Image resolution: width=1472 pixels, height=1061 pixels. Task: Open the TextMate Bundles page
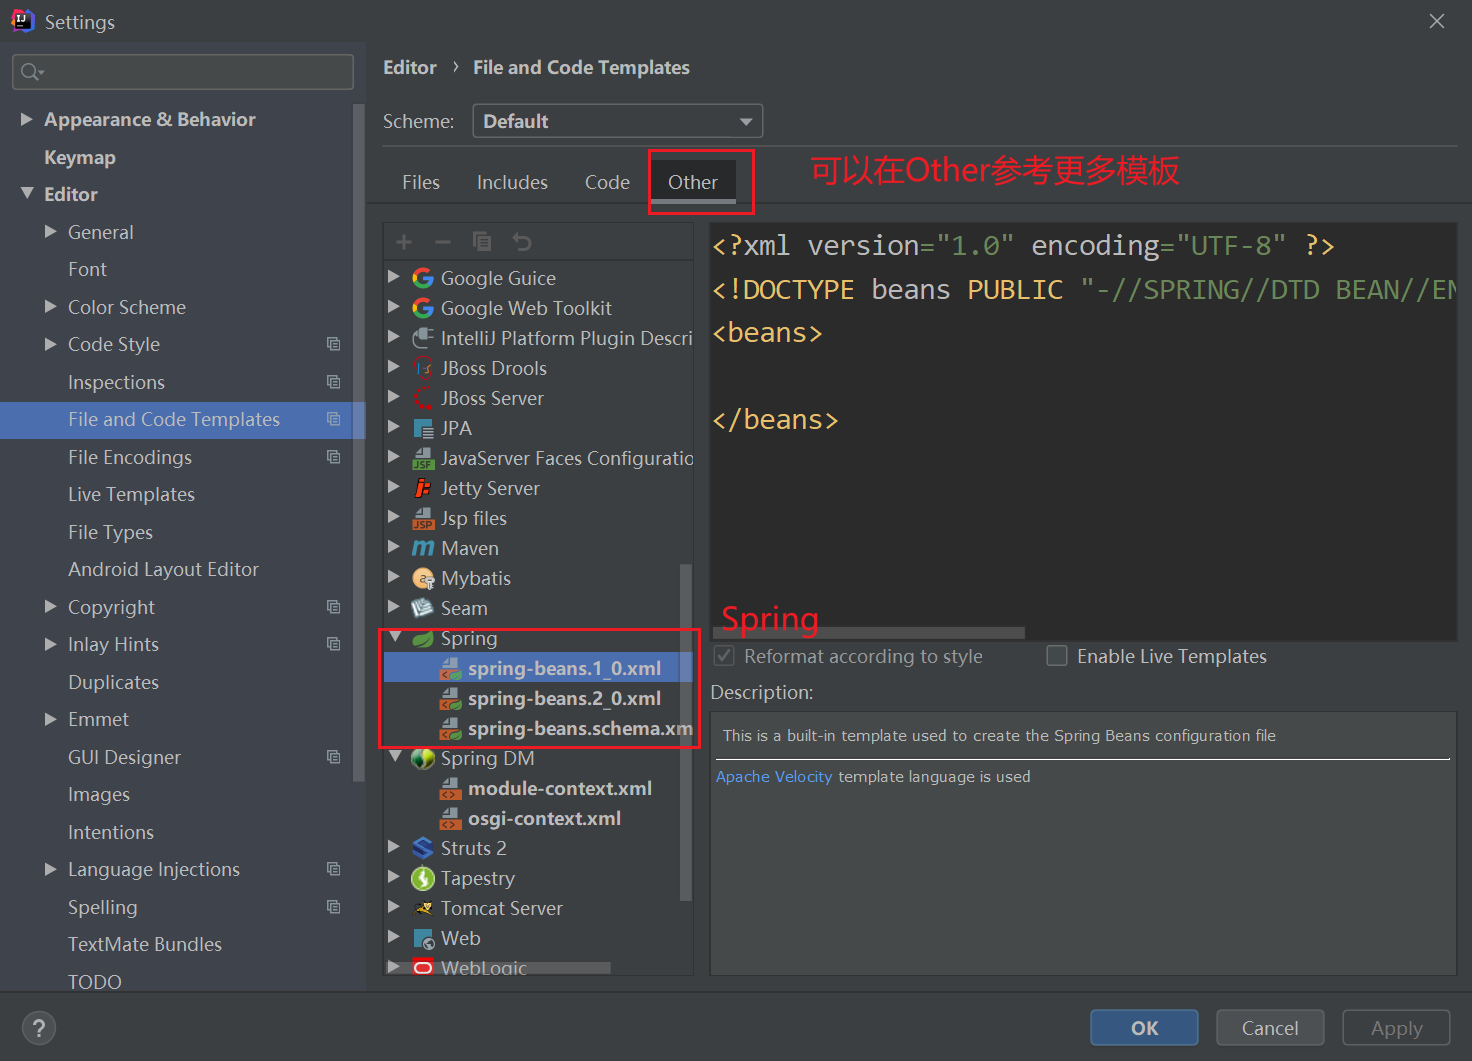click(145, 944)
